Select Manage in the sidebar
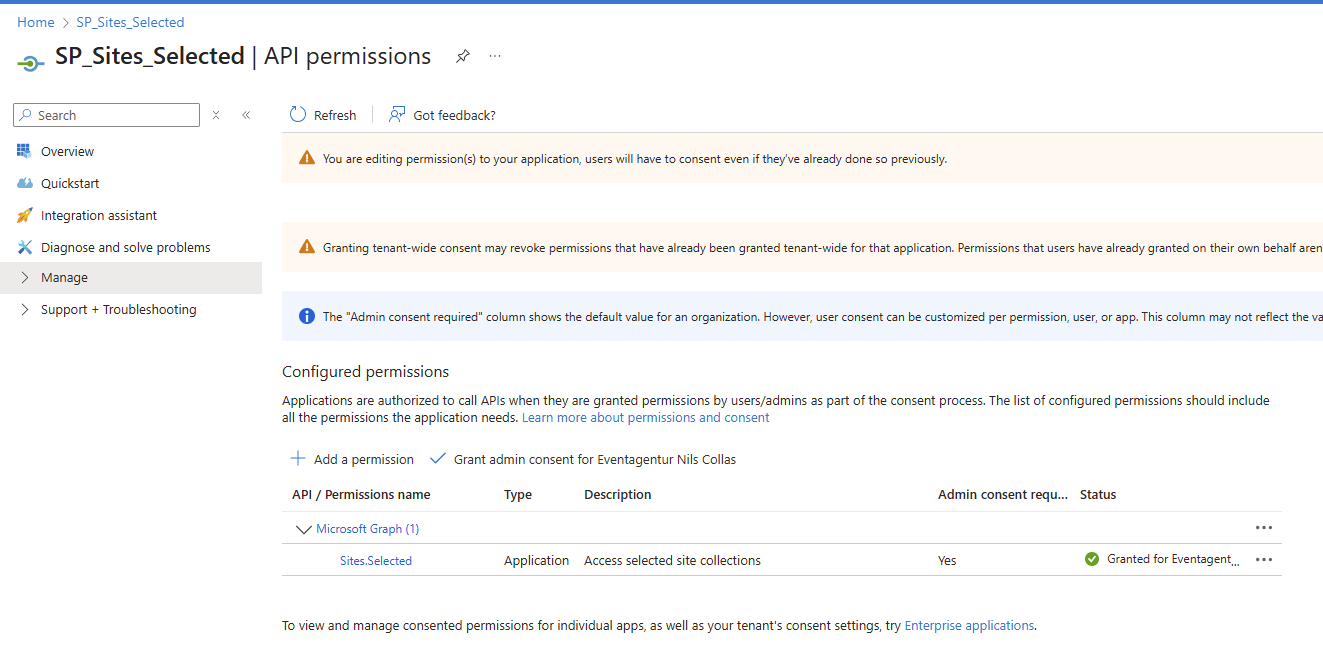Image resolution: width=1323 pixels, height=648 pixels. click(131, 278)
